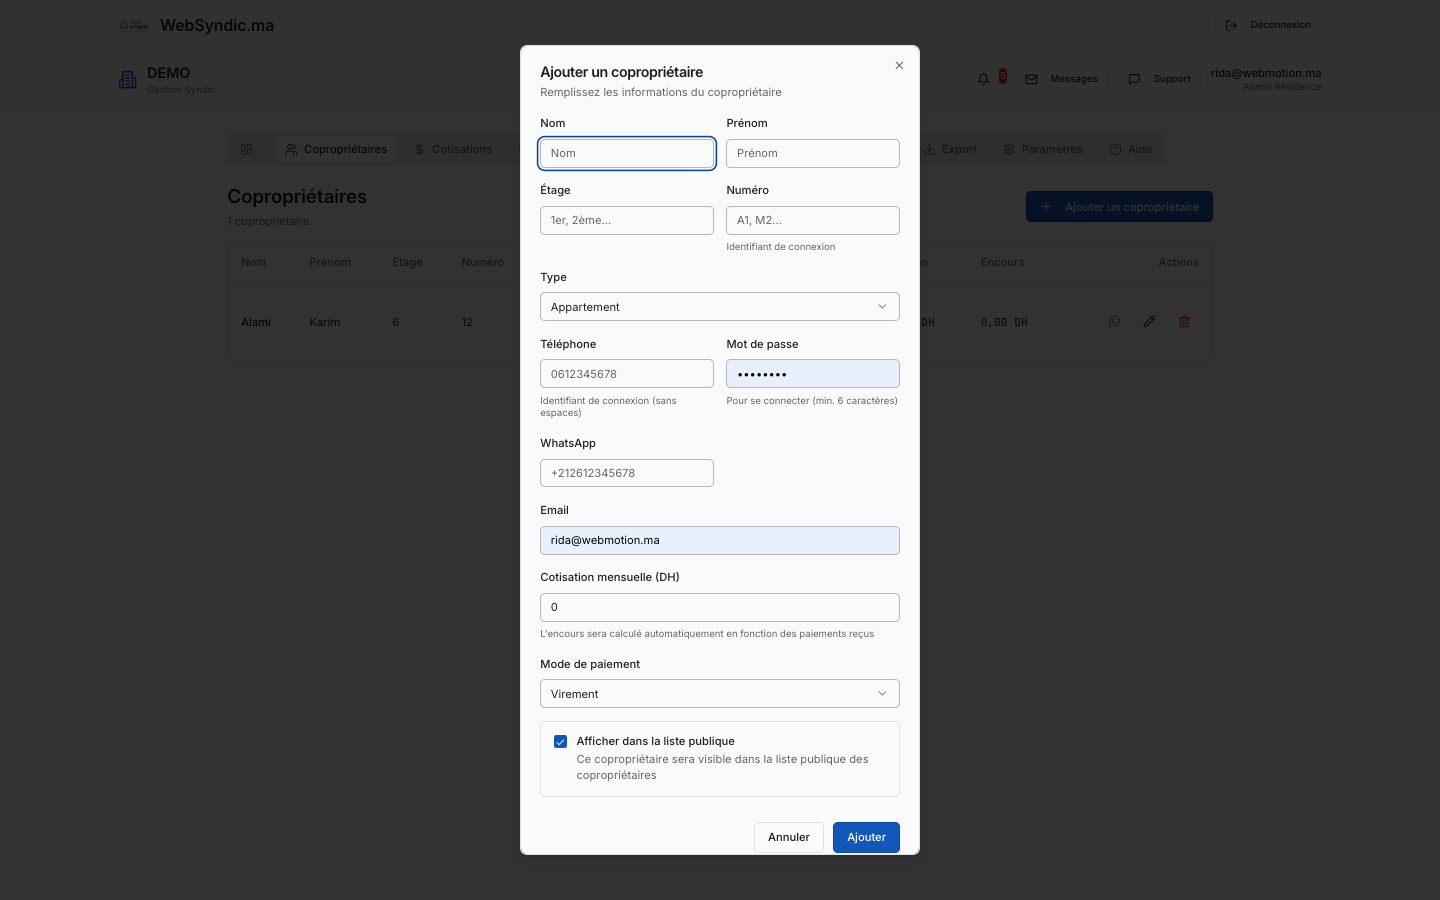
Task: Click the Téléphone input field
Action: 626,374
